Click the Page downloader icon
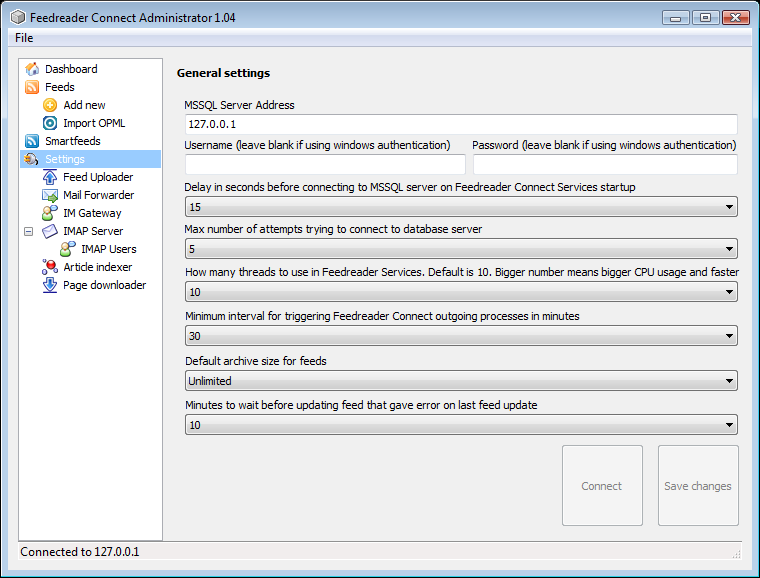Image resolution: width=760 pixels, height=578 pixels. pos(51,285)
